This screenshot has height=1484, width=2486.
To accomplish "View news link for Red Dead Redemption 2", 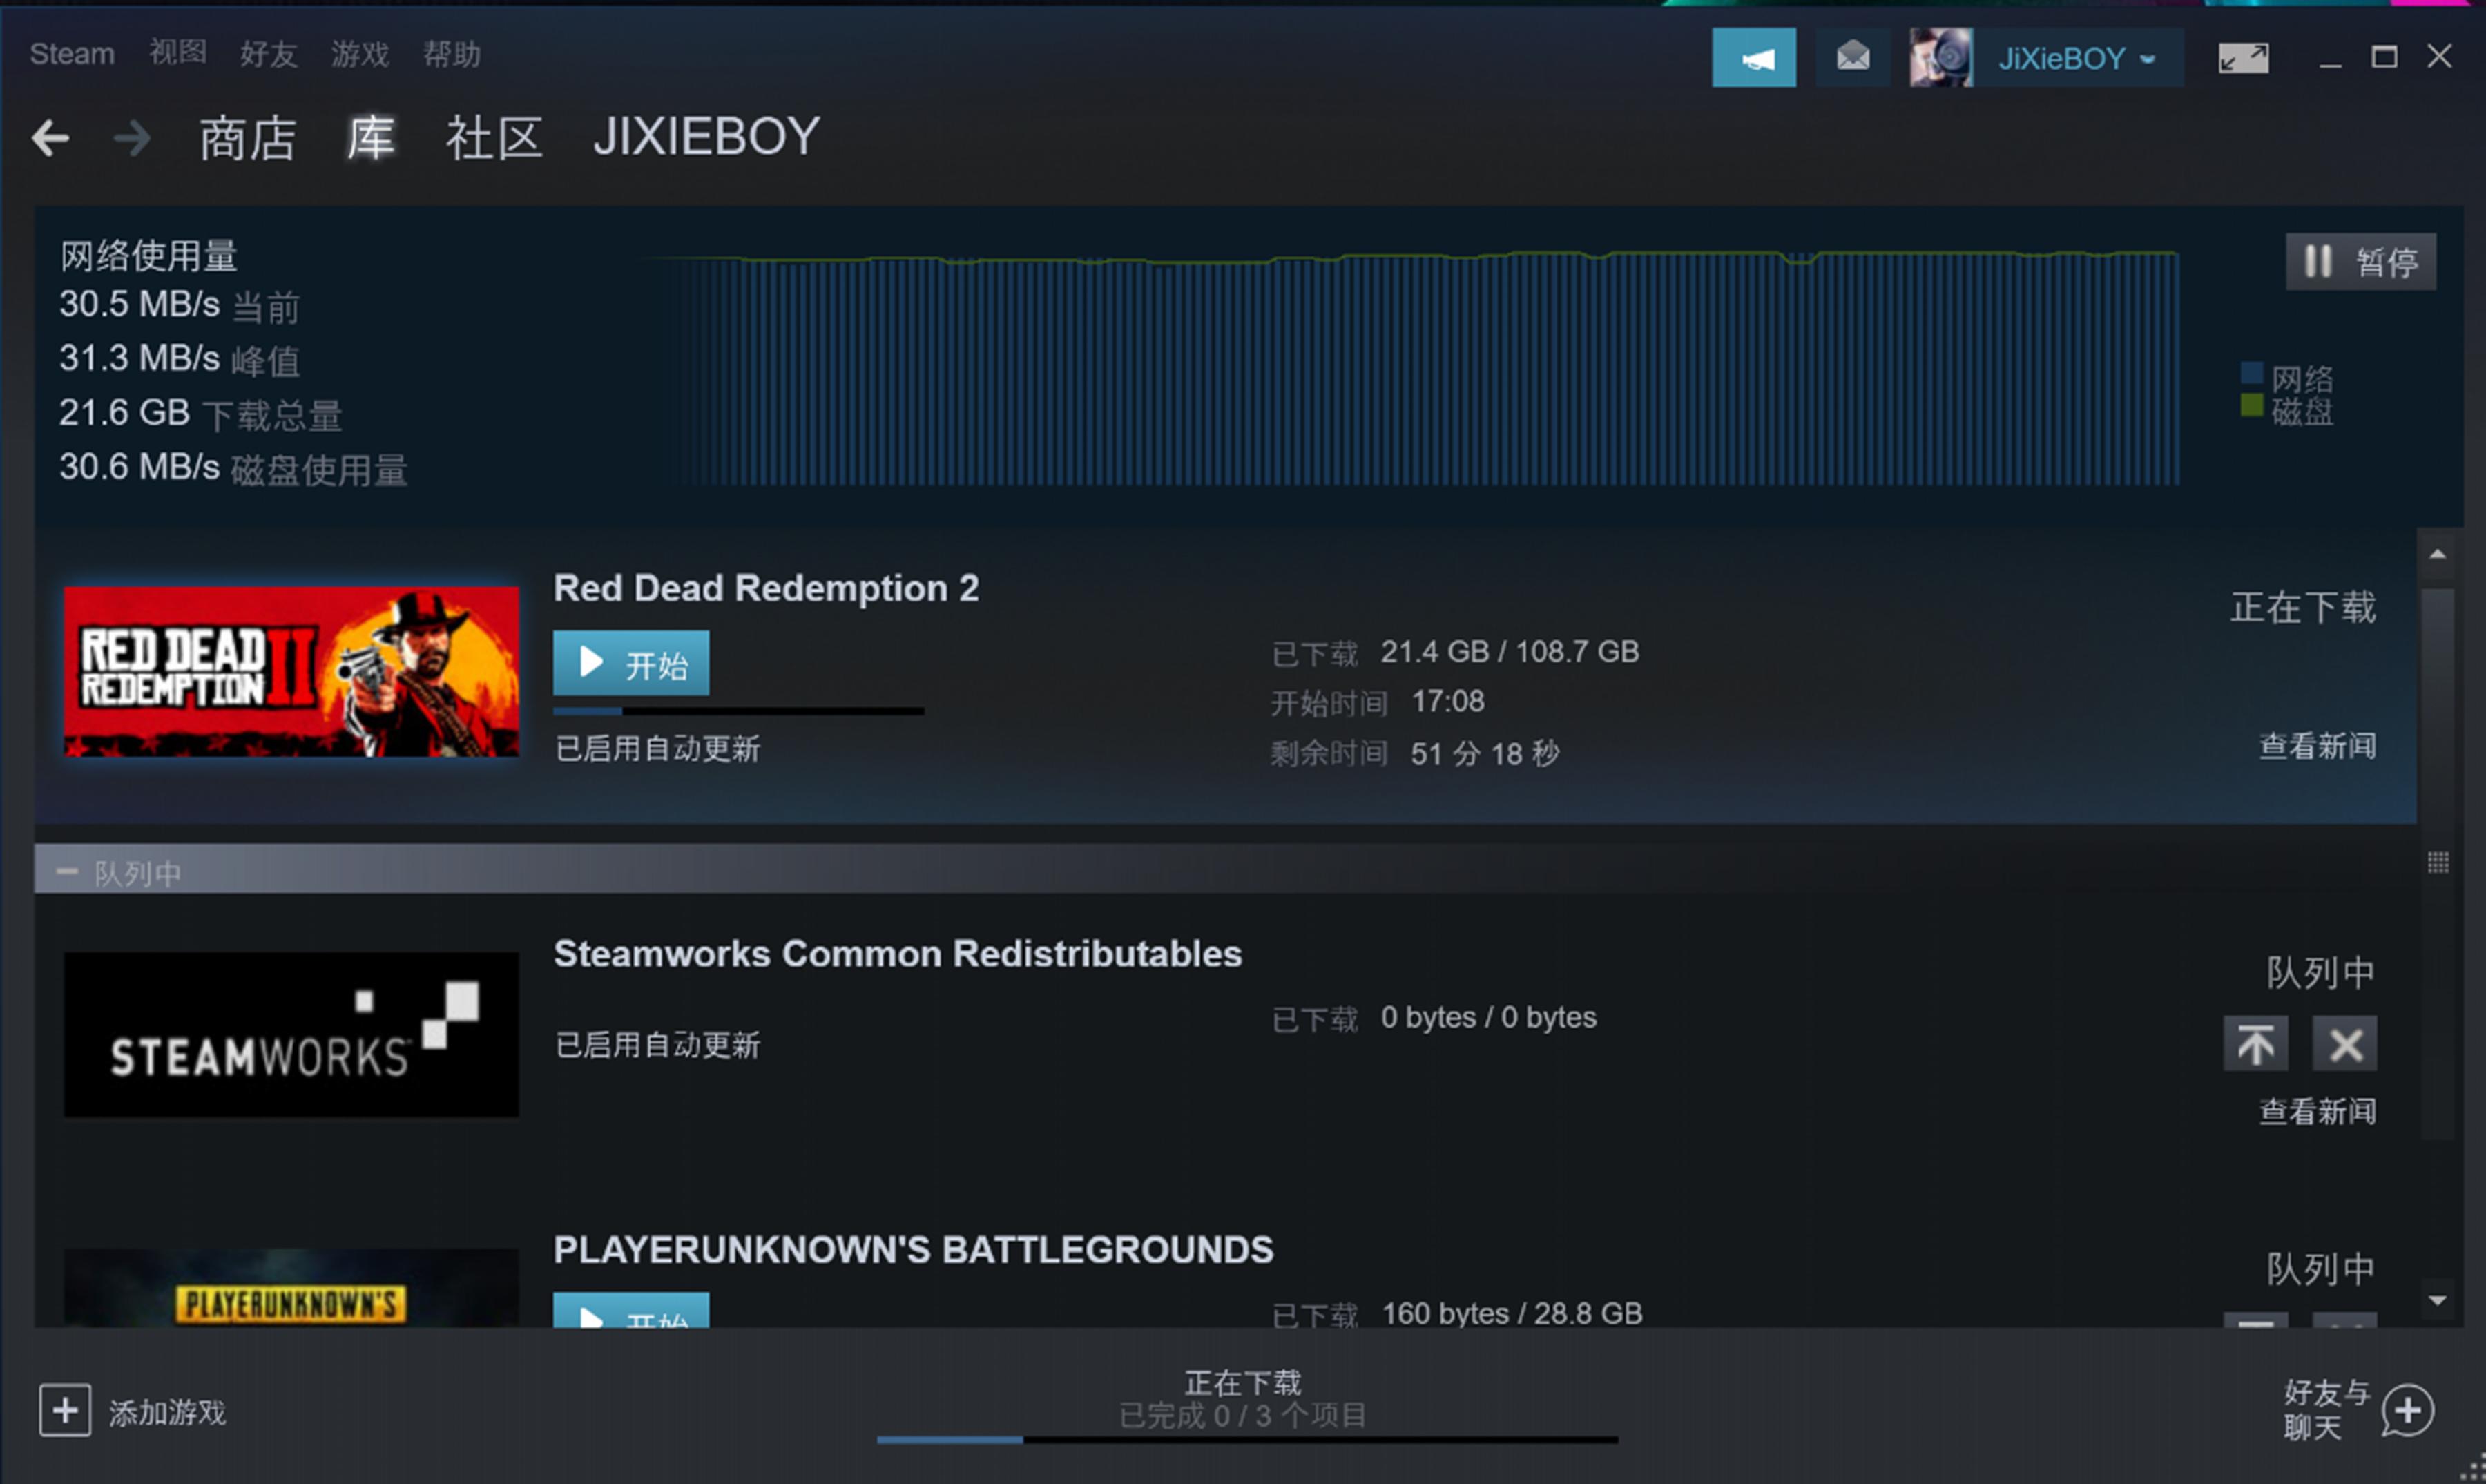I will [2316, 746].
